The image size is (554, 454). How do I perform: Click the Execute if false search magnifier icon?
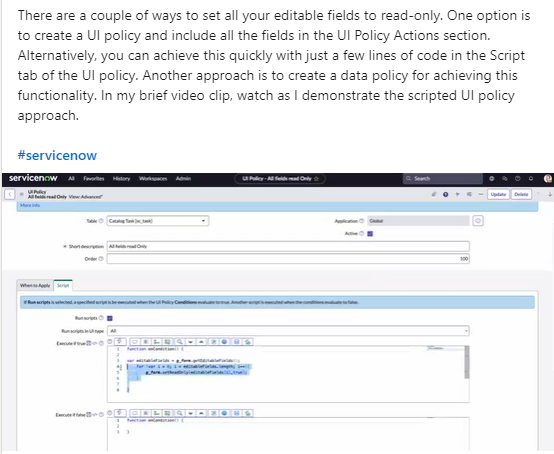179,413
